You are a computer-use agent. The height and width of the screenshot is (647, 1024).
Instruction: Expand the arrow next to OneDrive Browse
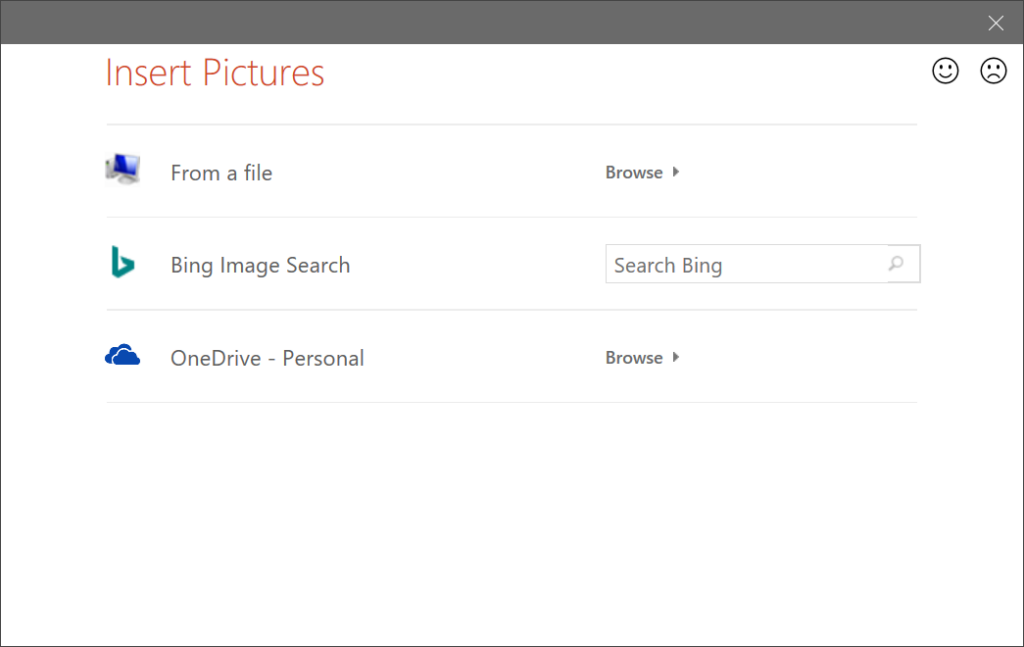pyautogui.click(x=677, y=357)
